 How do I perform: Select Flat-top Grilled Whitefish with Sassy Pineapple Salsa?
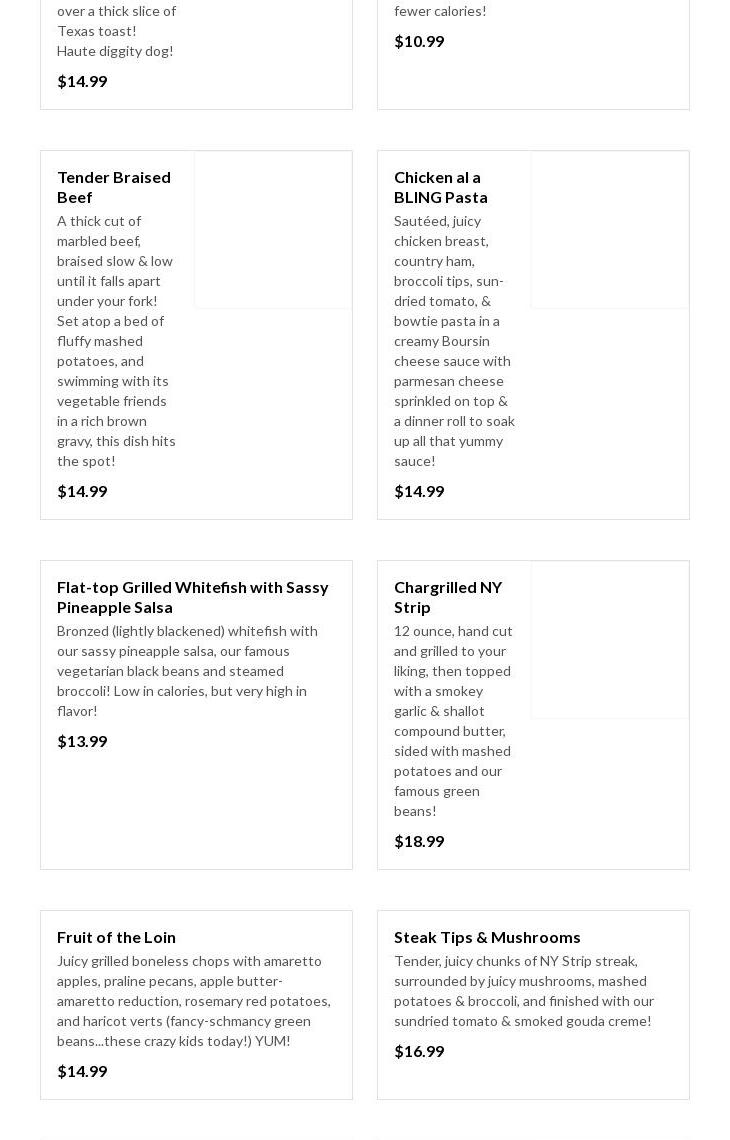click(x=192, y=597)
